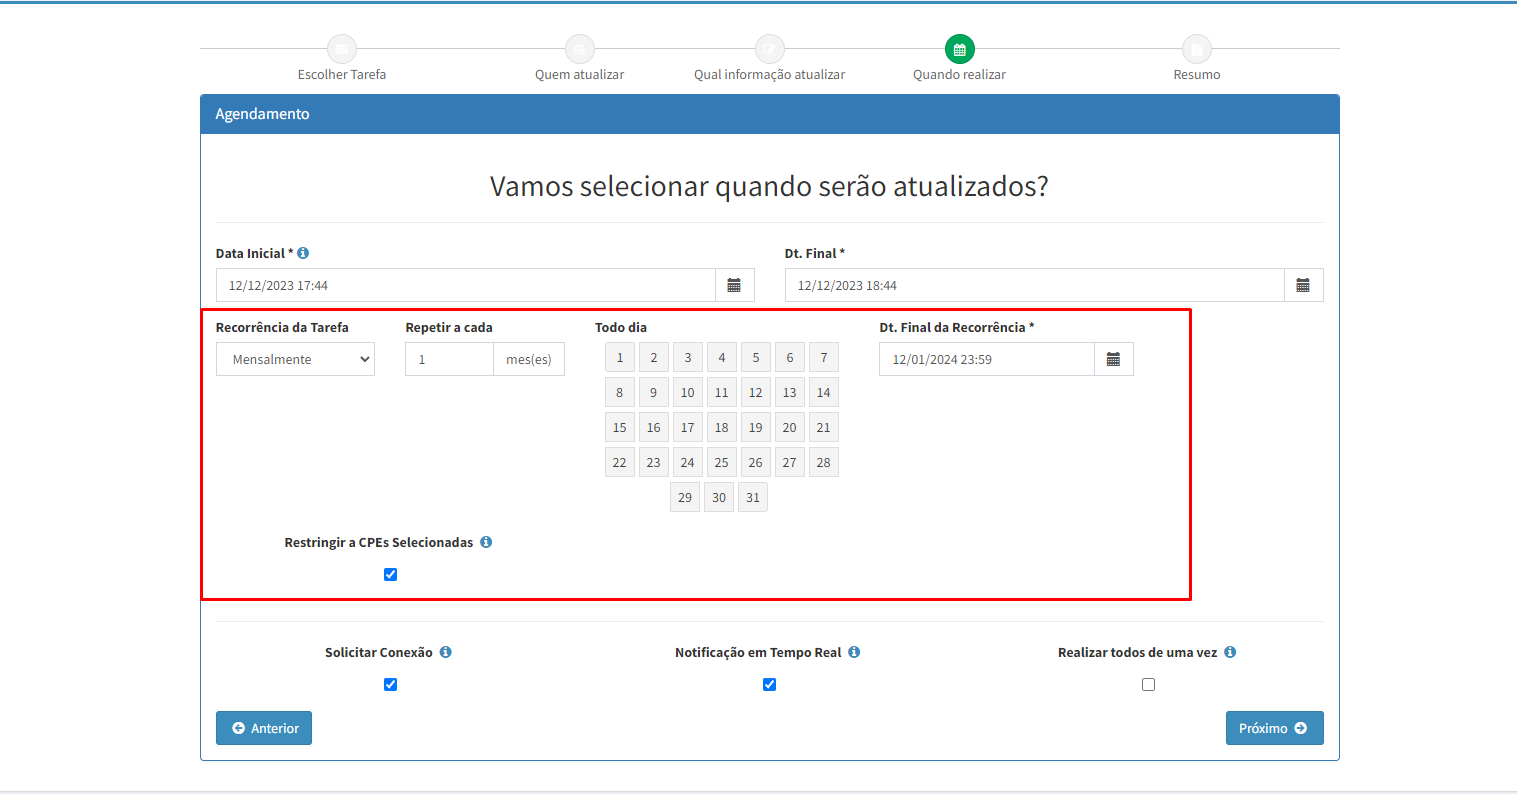Select day 7 in Todo dia grid
Screen dimensions: 1517x794
click(824, 357)
